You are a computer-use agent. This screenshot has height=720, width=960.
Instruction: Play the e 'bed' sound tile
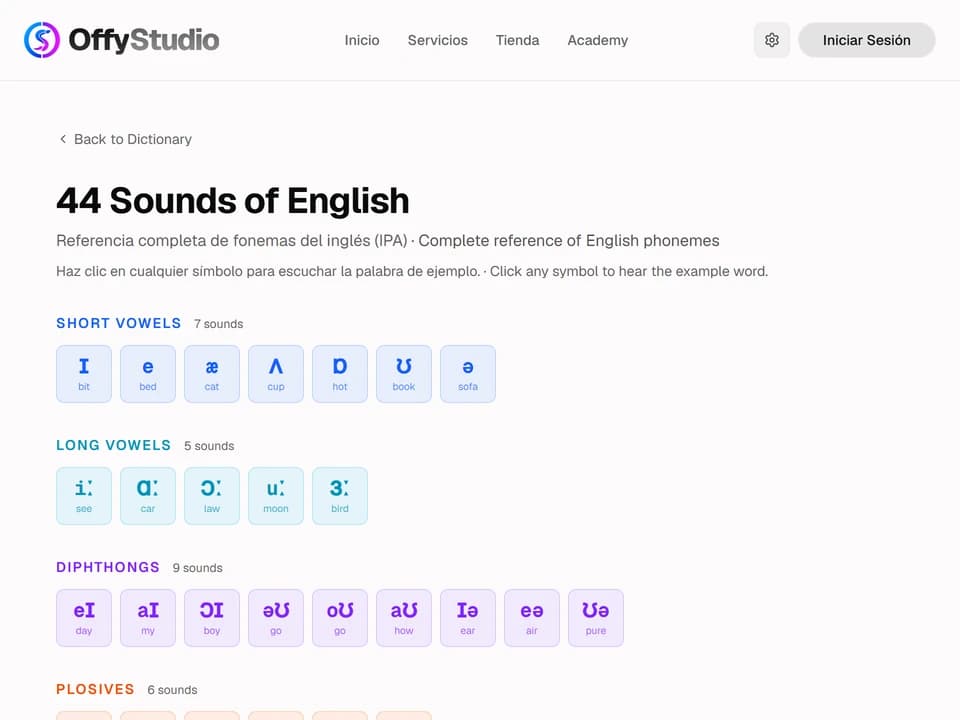pyautogui.click(x=148, y=374)
